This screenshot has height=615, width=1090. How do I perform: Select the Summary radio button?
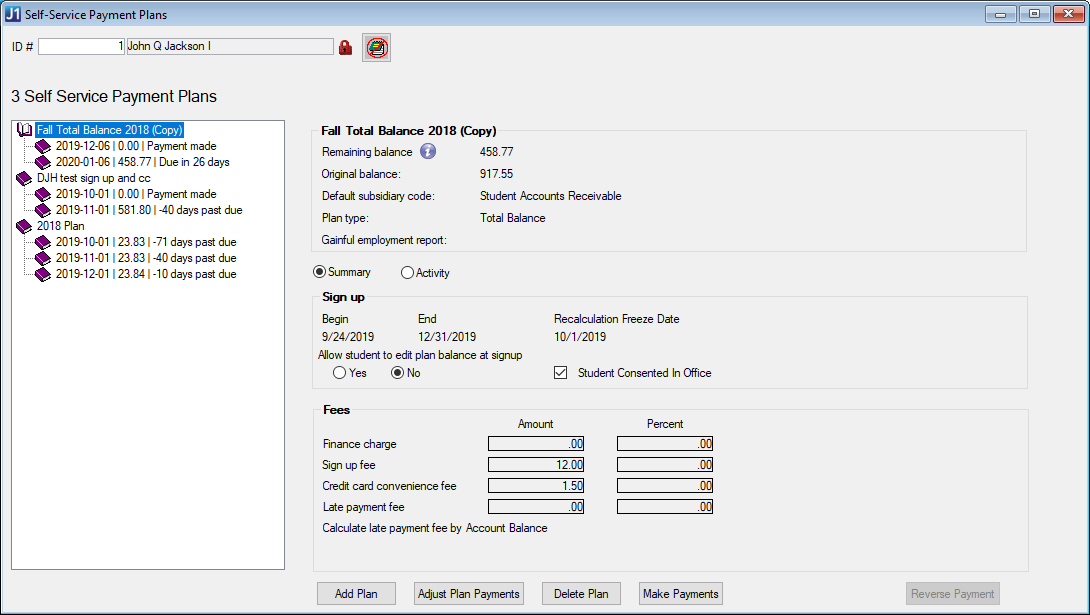tap(320, 272)
